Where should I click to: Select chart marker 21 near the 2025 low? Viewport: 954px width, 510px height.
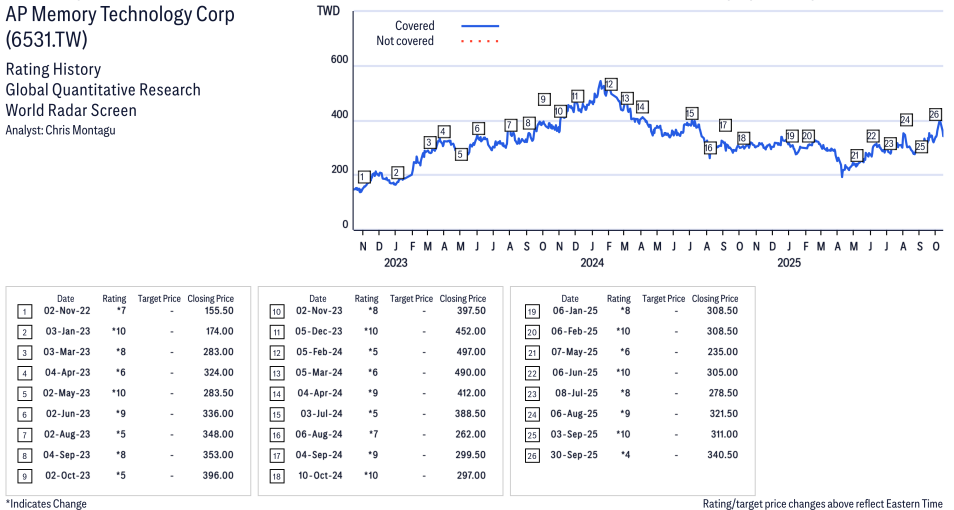click(x=856, y=155)
